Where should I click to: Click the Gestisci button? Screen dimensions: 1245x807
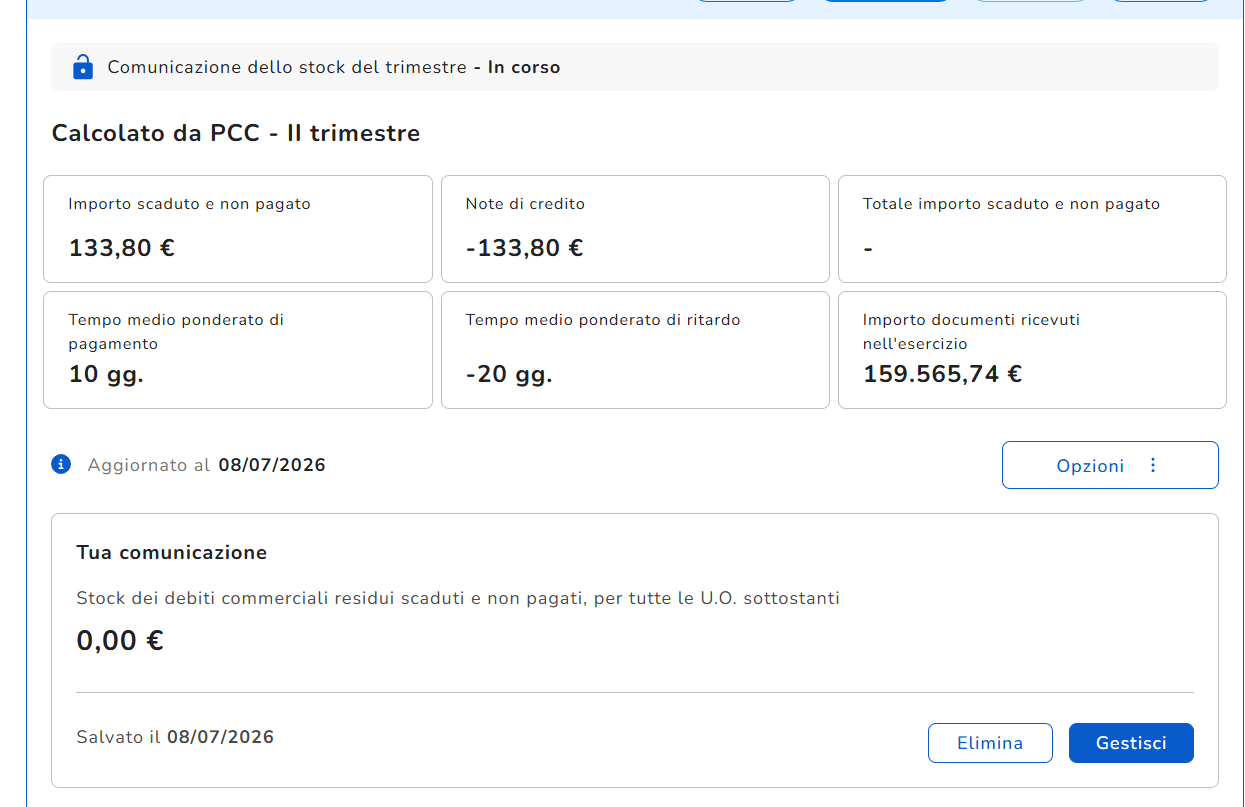pyautogui.click(x=1131, y=743)
